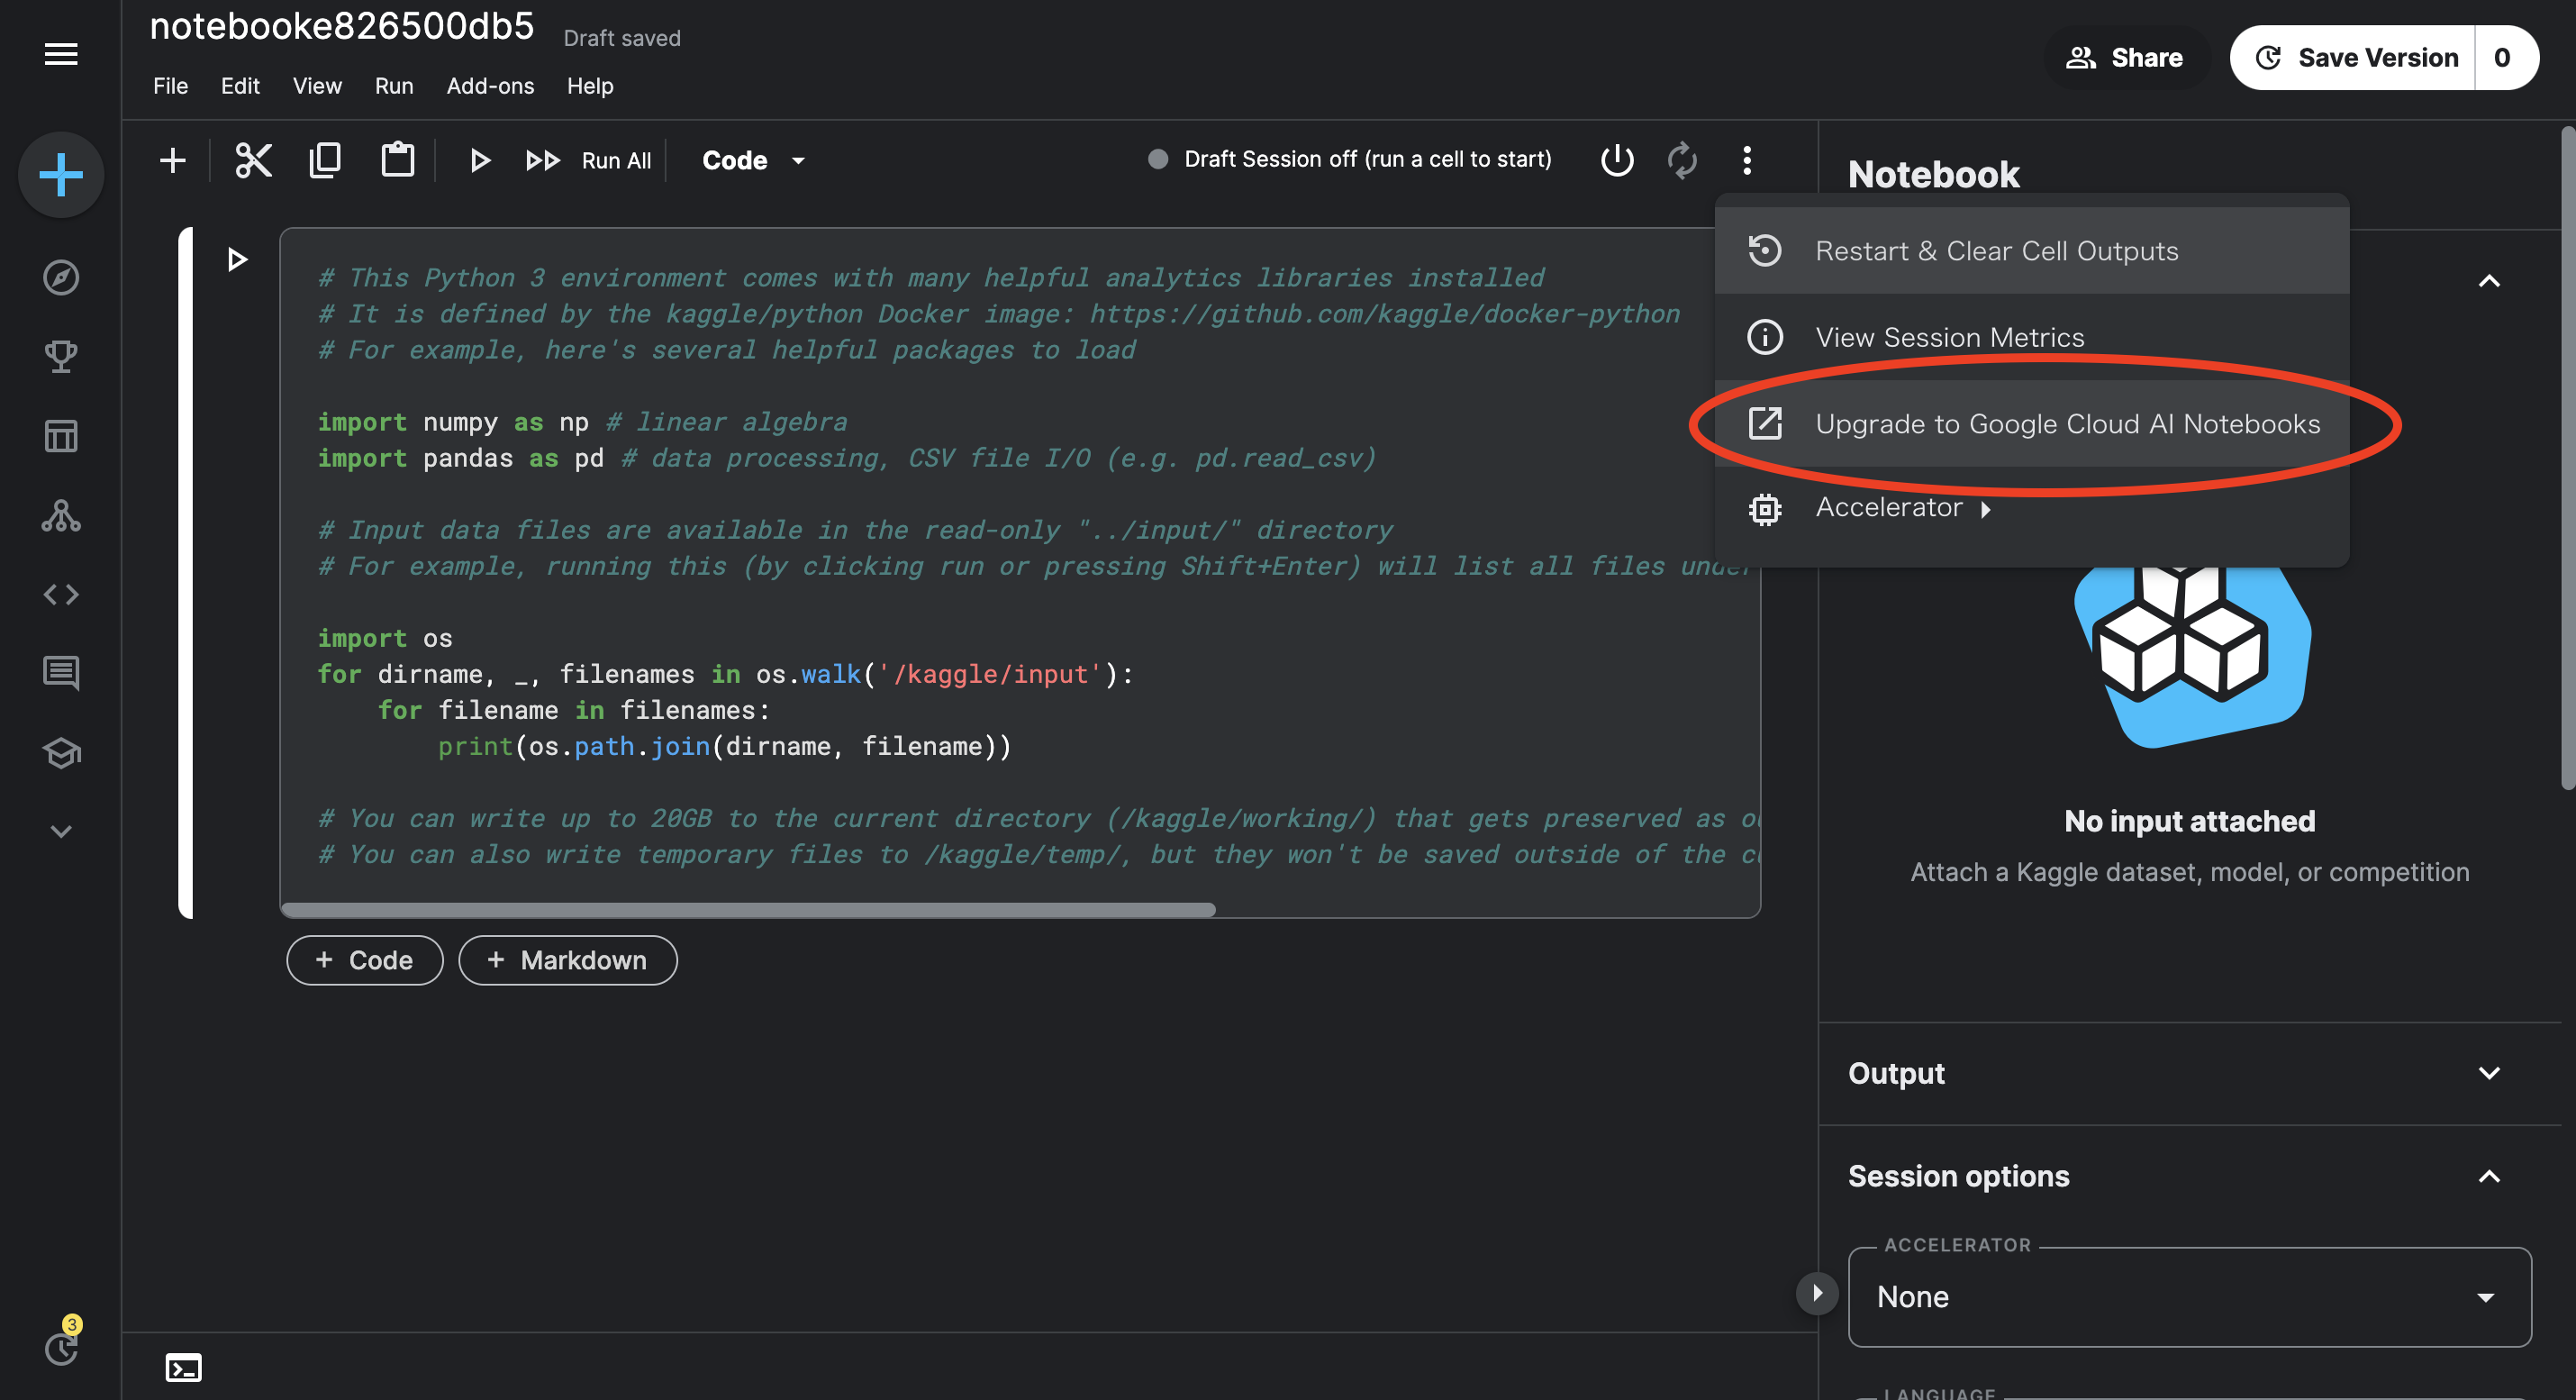This screenshot has height=1400, width=2576.
Task: Add a Markdown cell below
Action: 567,960
